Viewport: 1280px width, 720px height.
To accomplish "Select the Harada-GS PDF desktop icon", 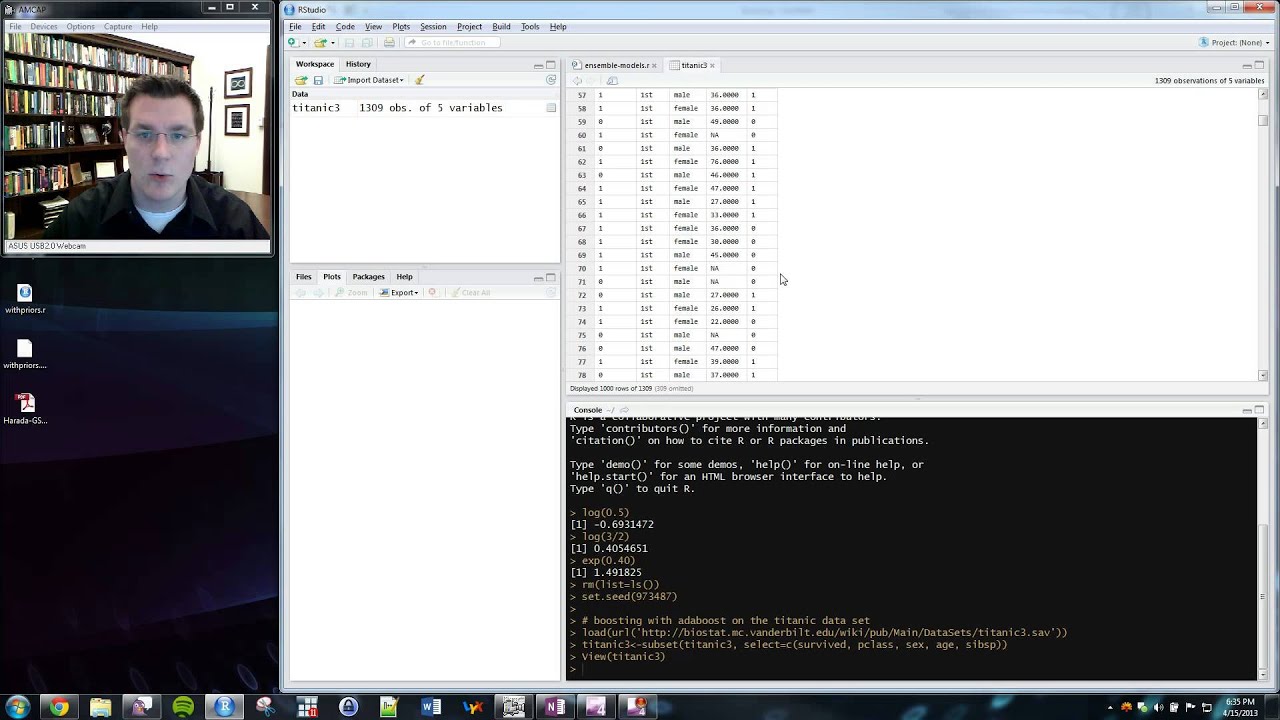I will (25, 409).
